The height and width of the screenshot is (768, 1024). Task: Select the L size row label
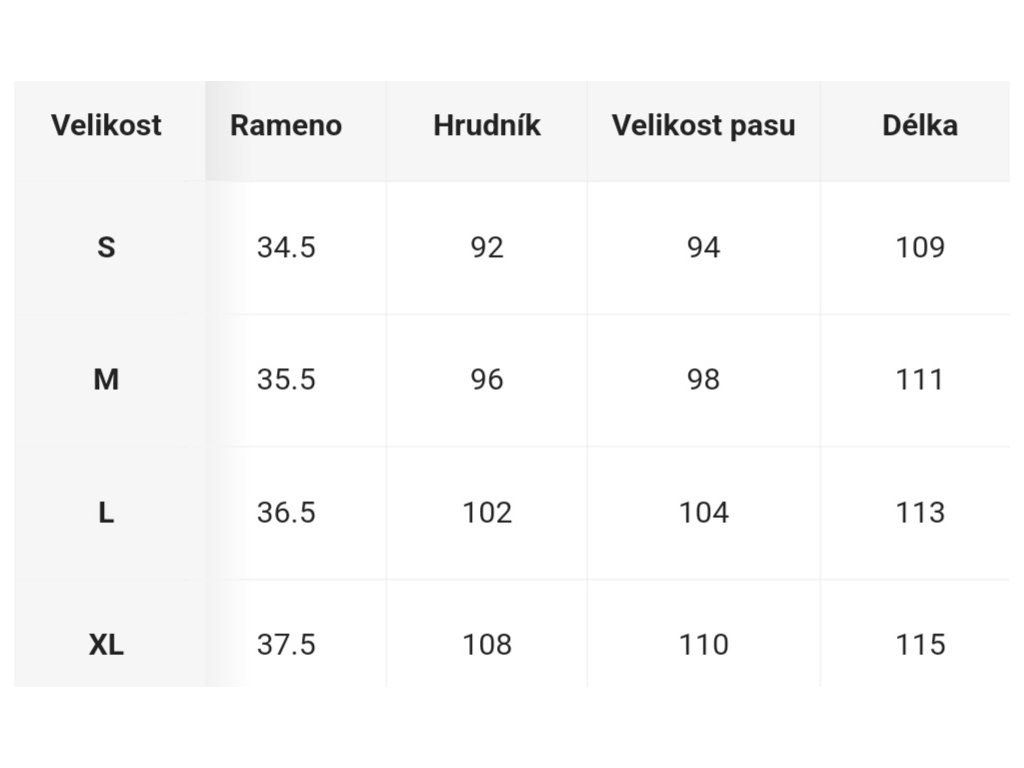point(106,513)
